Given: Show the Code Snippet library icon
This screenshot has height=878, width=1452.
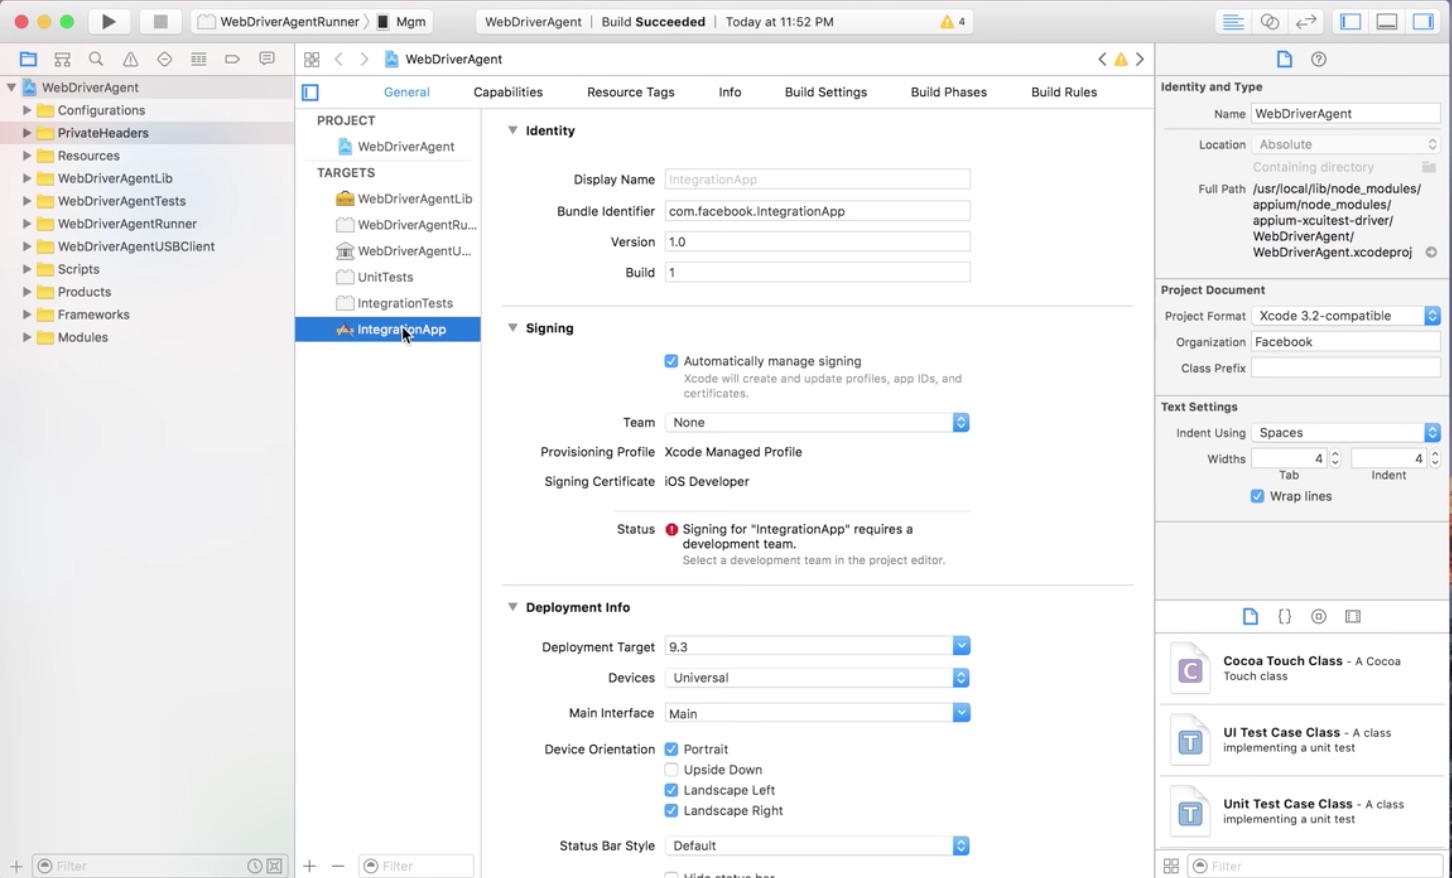Looking at the screenshot, I should click(x=1285, y=616).
